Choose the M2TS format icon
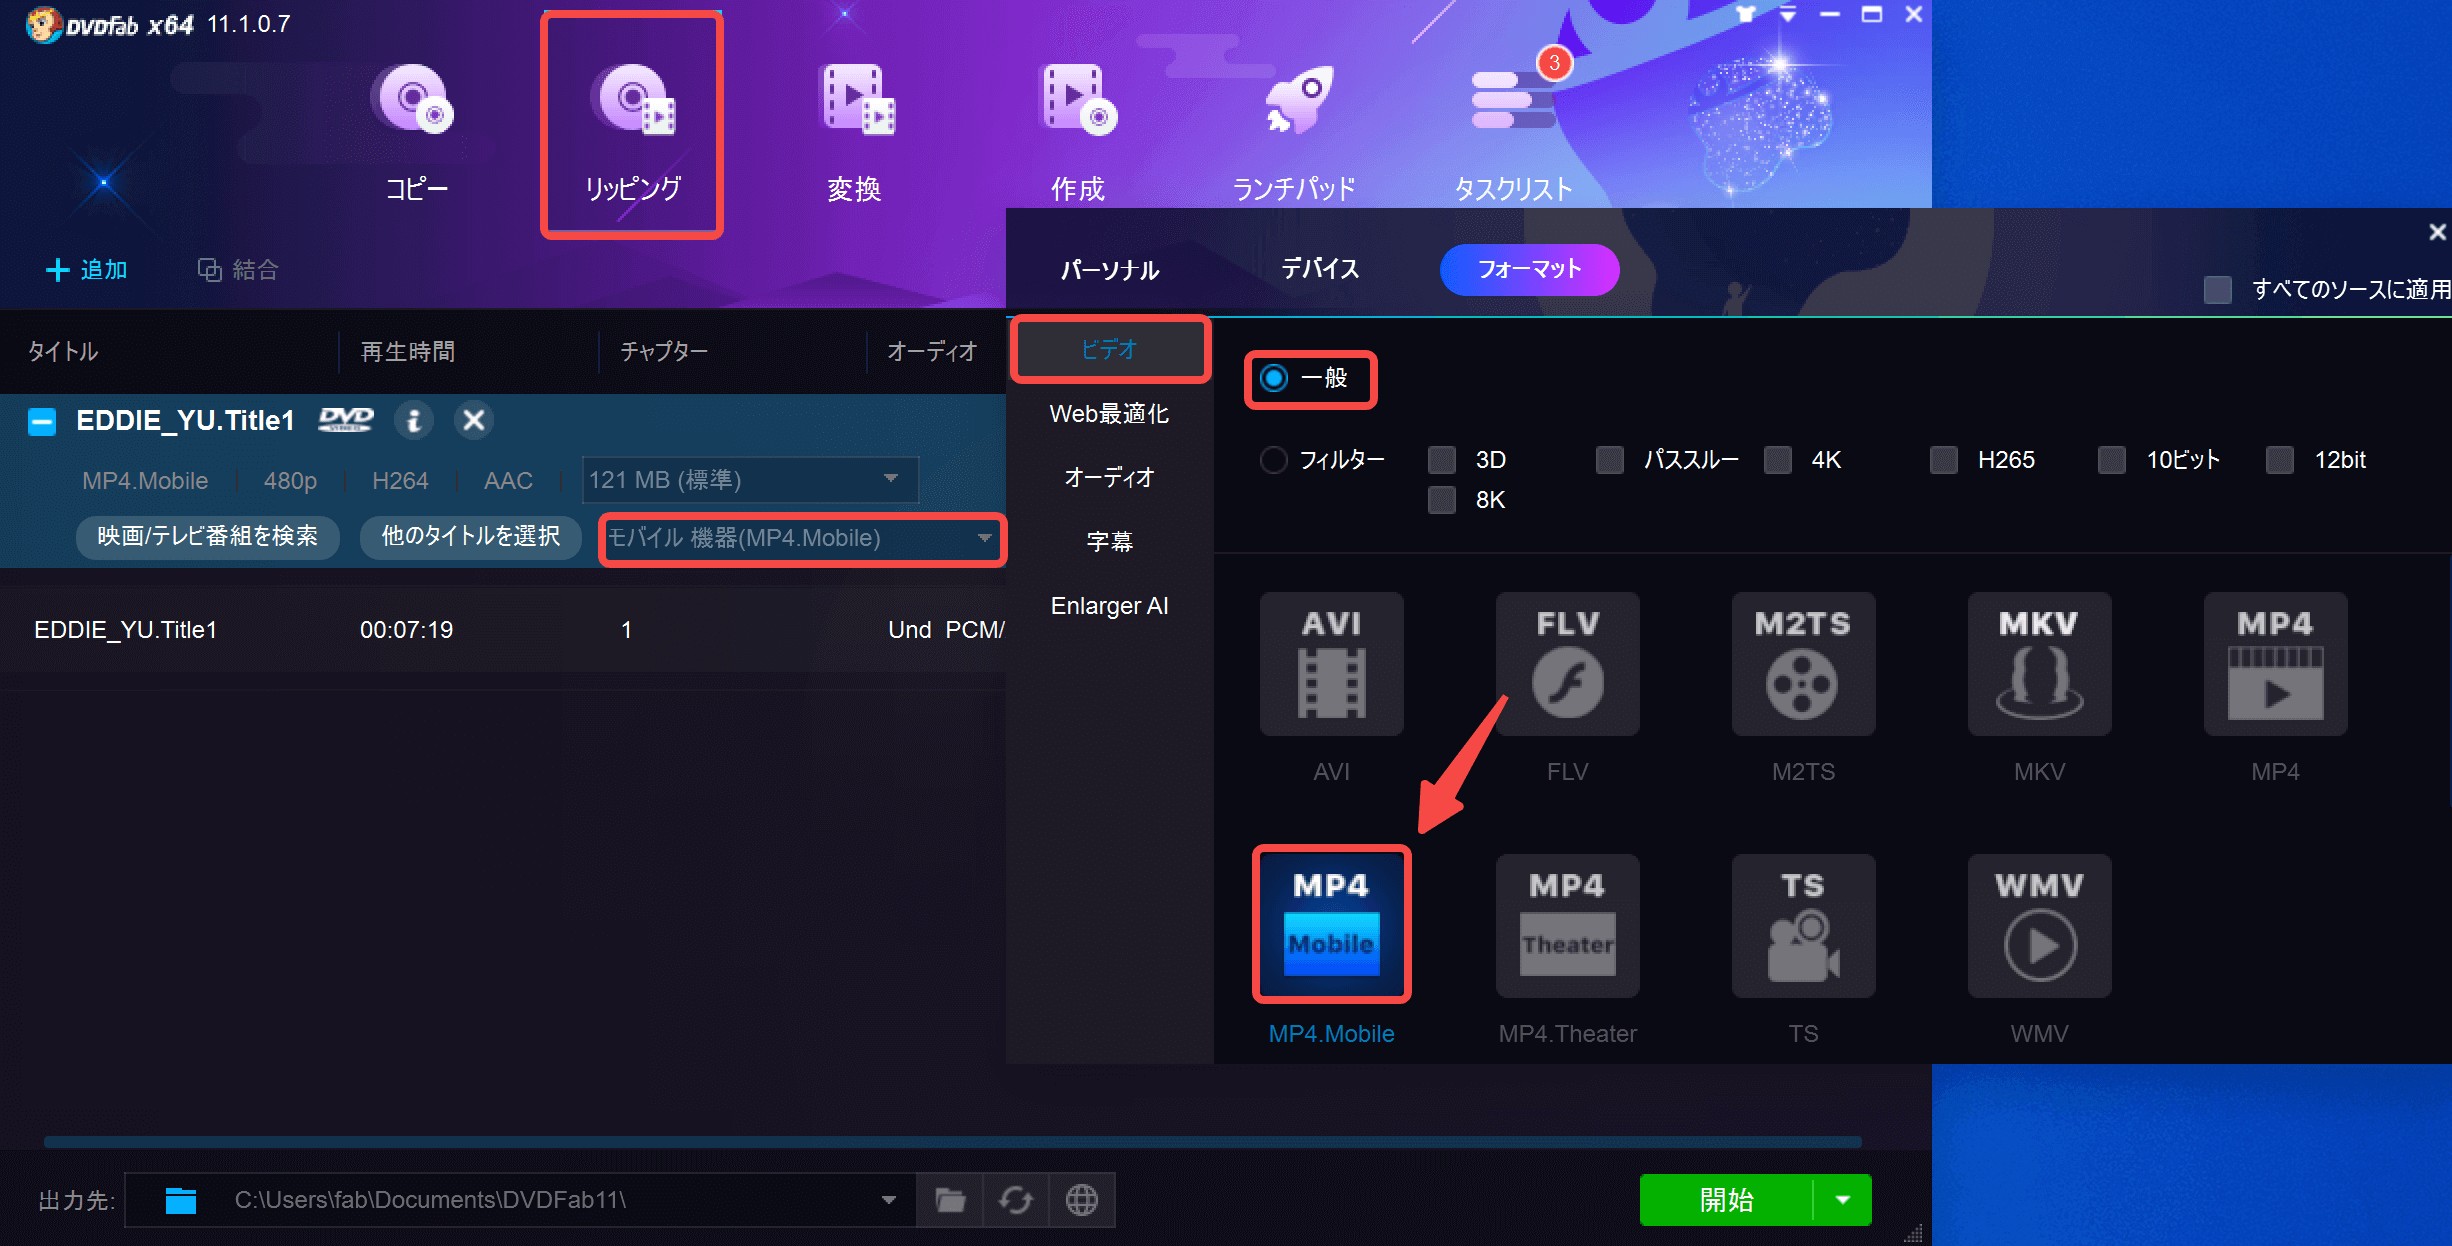This screenshot has width=2452, height=1246. (1804, 664)
